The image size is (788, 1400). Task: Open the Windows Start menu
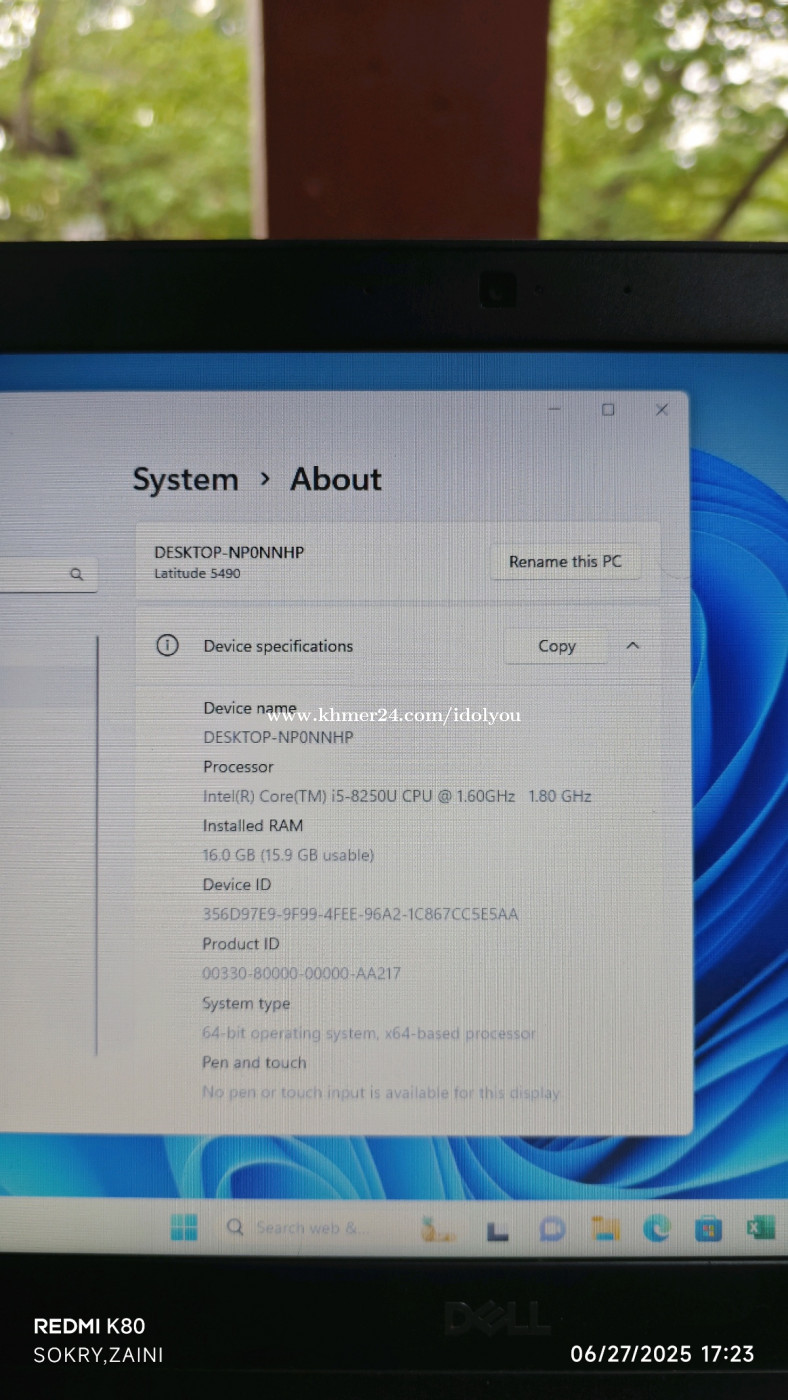(184, 1227)
